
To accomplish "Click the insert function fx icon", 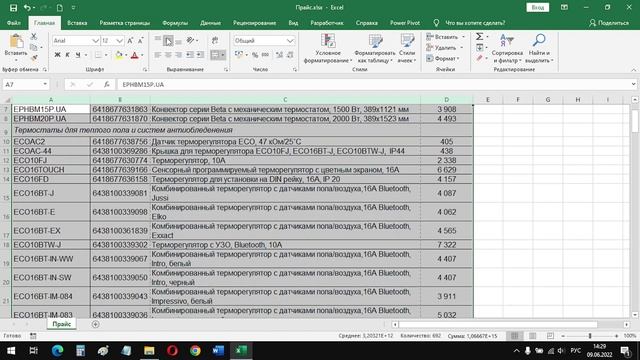I will point(107,84).
